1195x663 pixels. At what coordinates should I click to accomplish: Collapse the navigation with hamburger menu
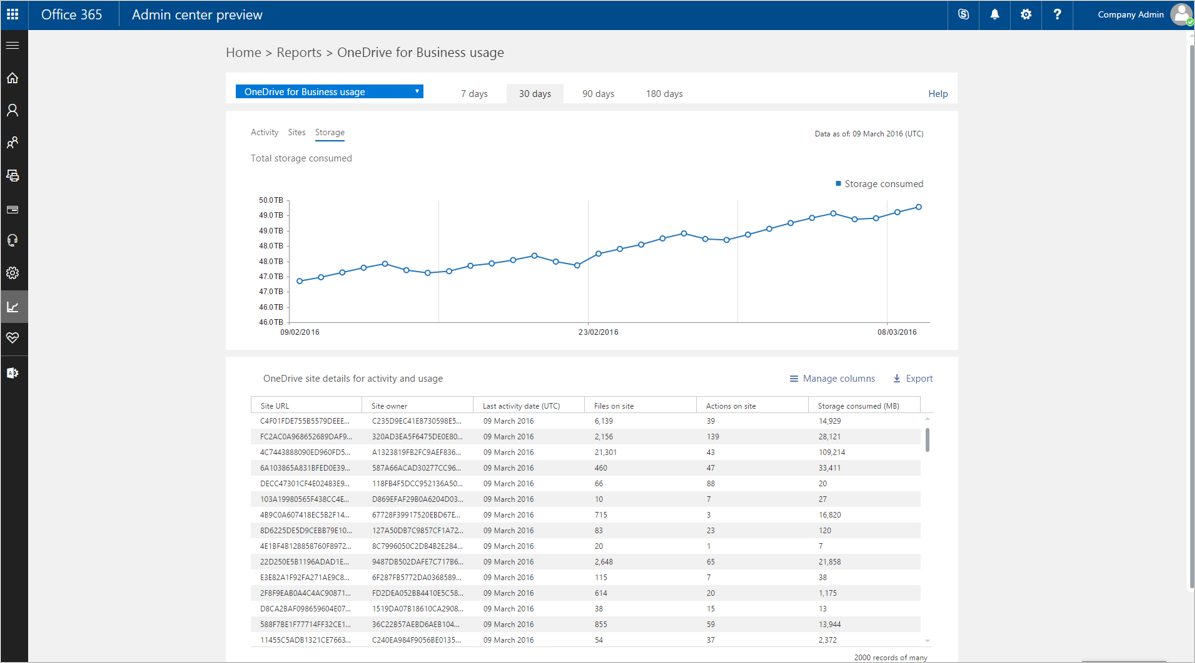[x=13, y=45]
